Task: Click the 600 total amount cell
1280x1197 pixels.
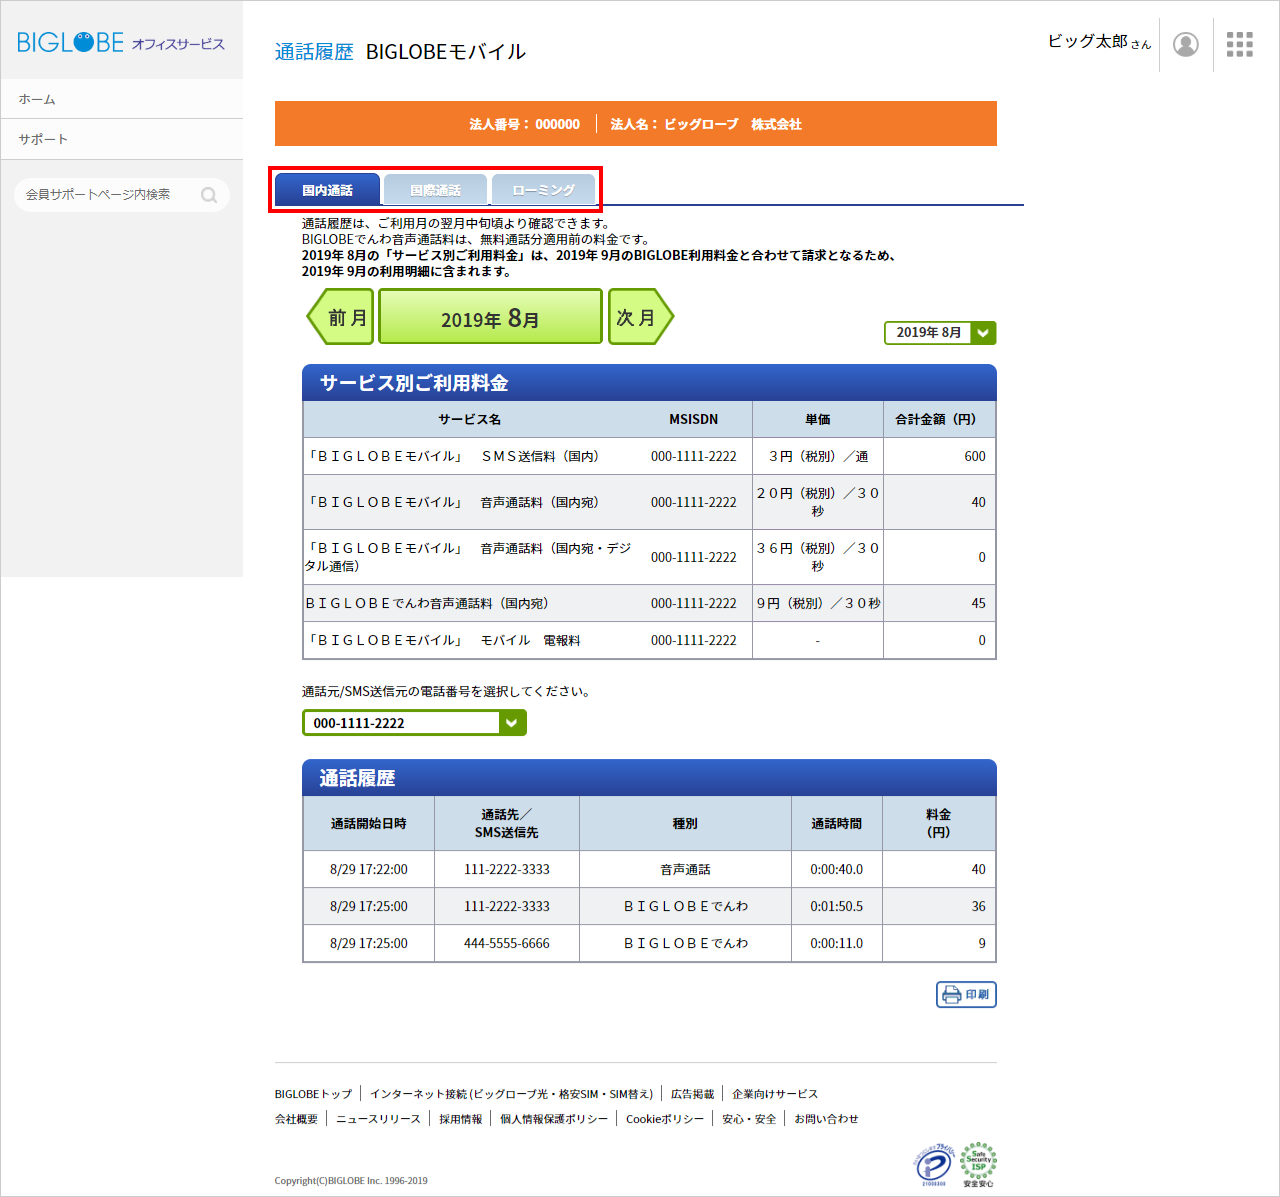Action: (x=939, y=457)
